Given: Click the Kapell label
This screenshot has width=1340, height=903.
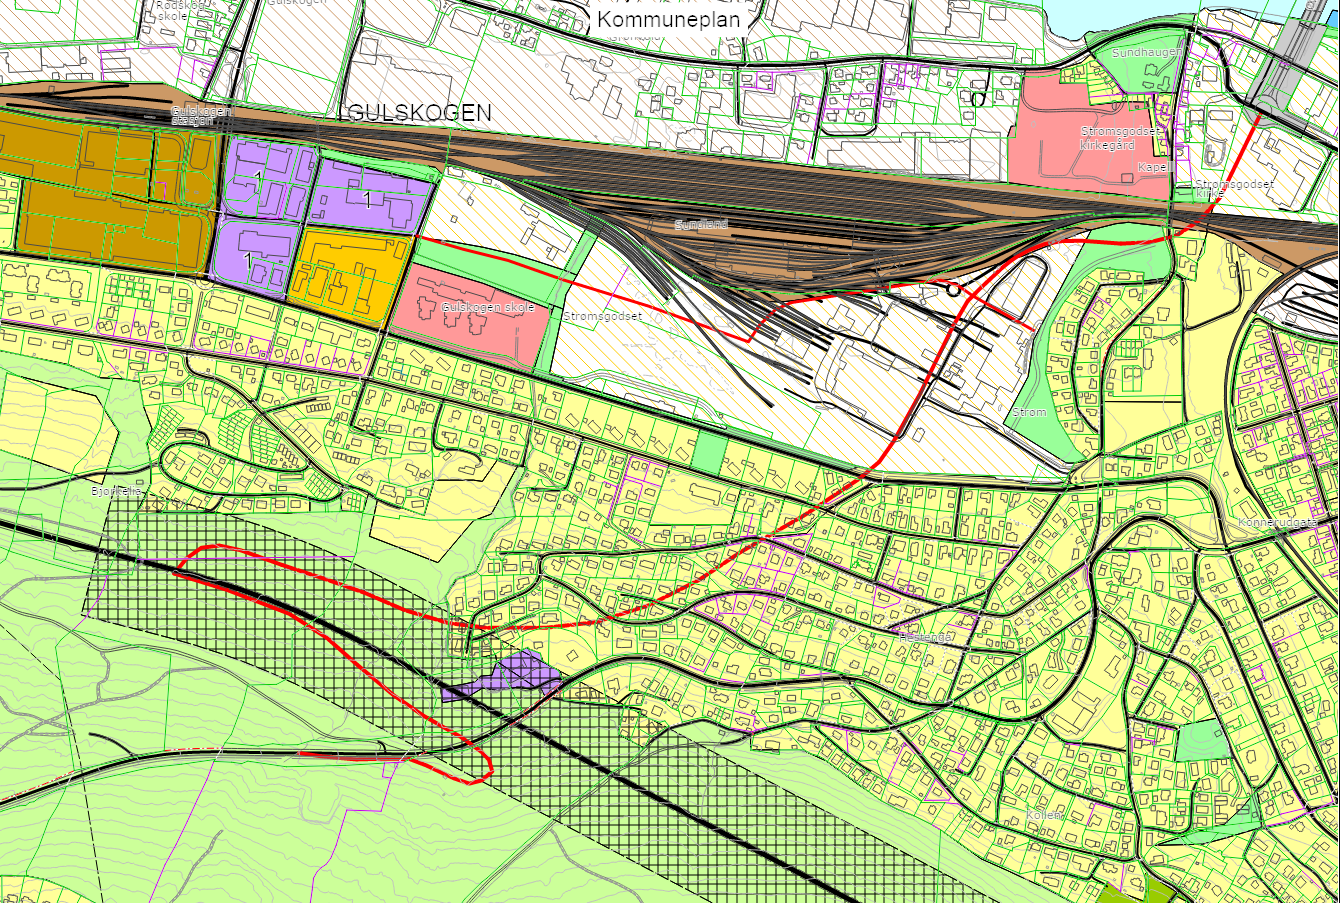Looking at the screenshot, I should point(1155,167).
